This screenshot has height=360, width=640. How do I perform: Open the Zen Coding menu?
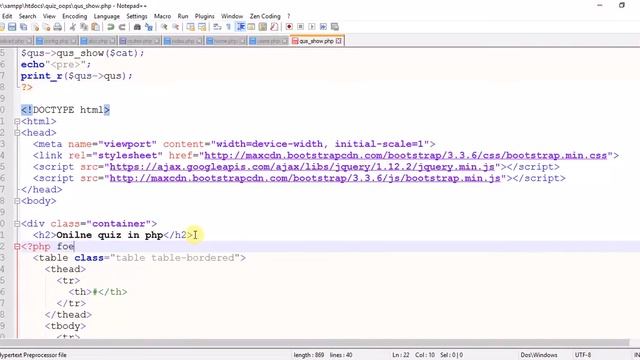265,16
